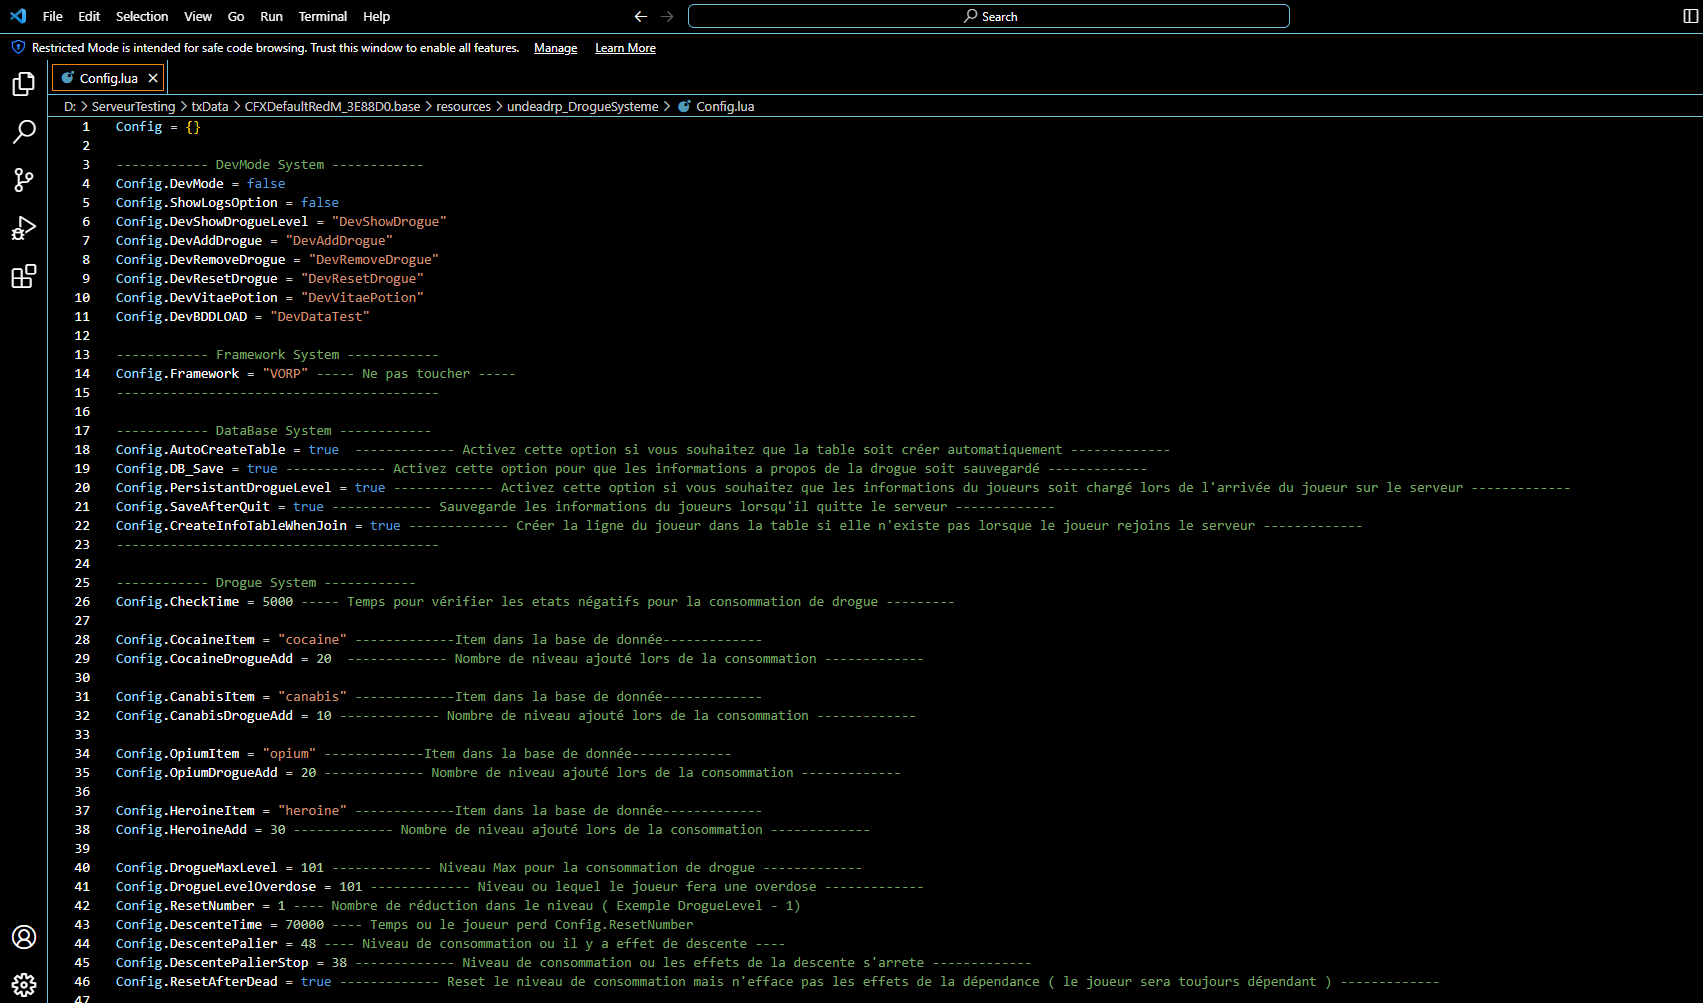Screen dimensions: 1703x1003
Task: Expand the resources breadcrumb segment
Action: click(464, 106)
